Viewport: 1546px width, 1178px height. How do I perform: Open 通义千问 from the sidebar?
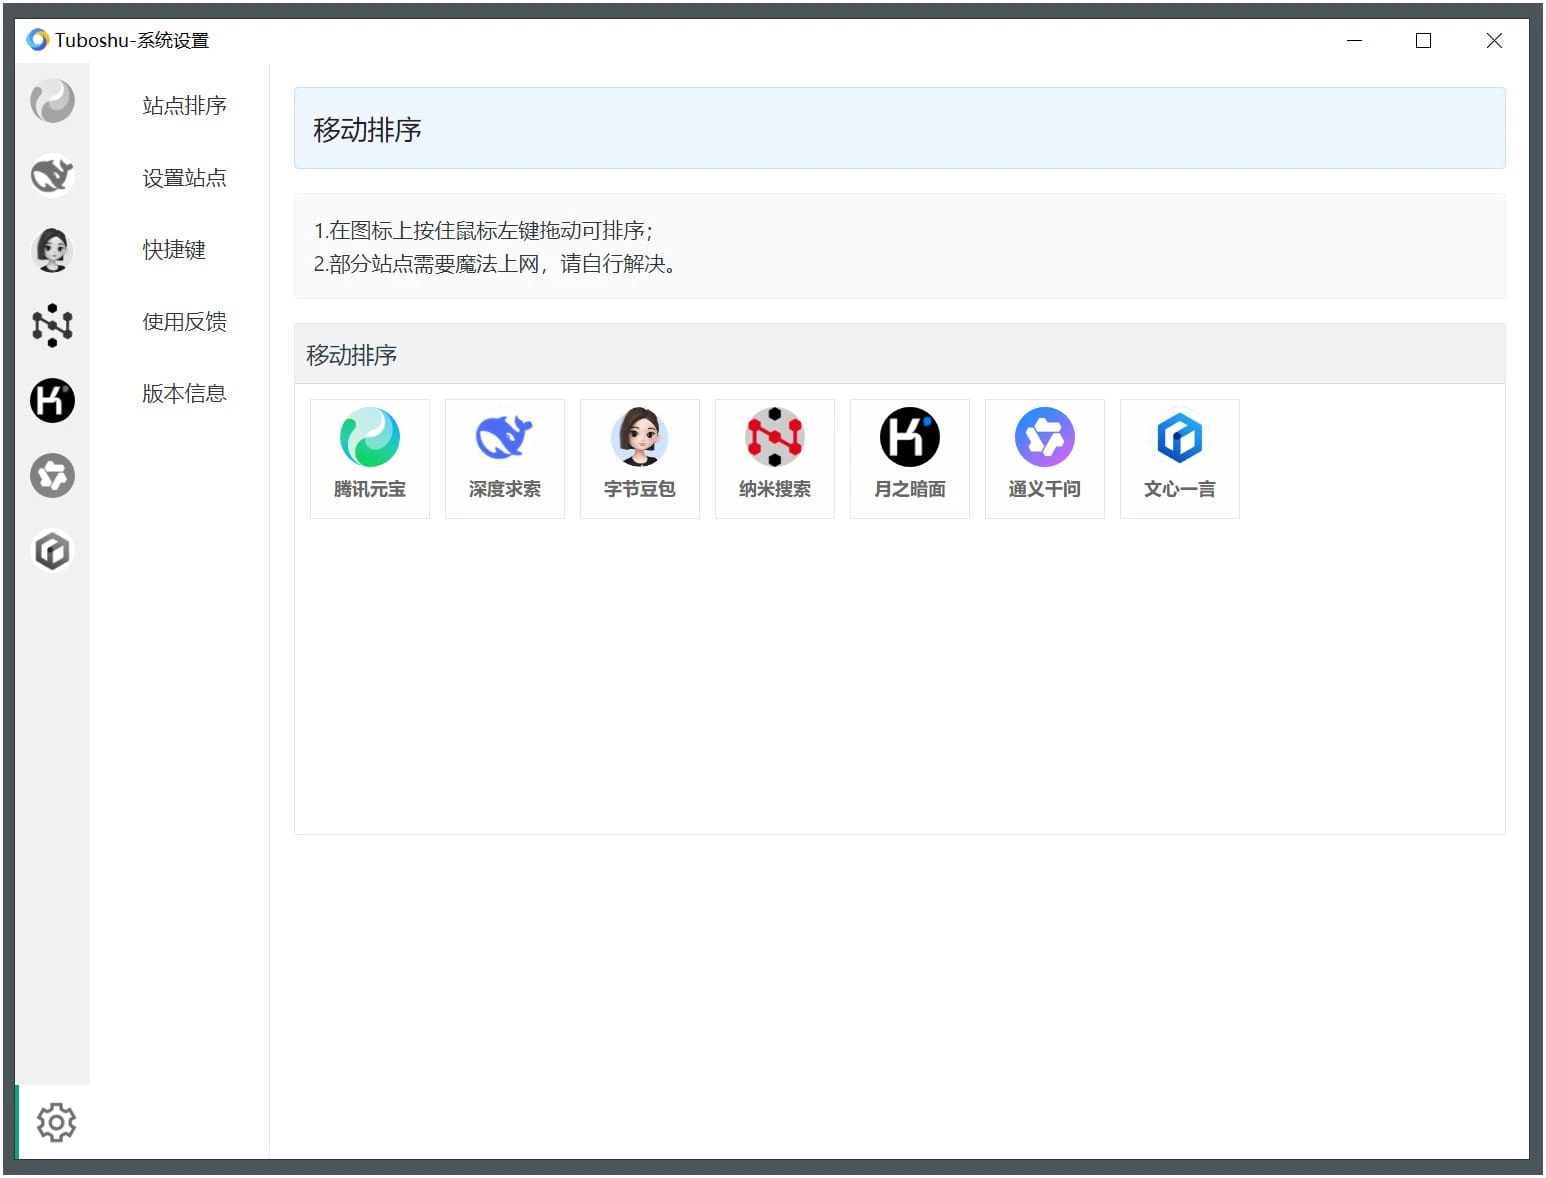tap(52, 476)
